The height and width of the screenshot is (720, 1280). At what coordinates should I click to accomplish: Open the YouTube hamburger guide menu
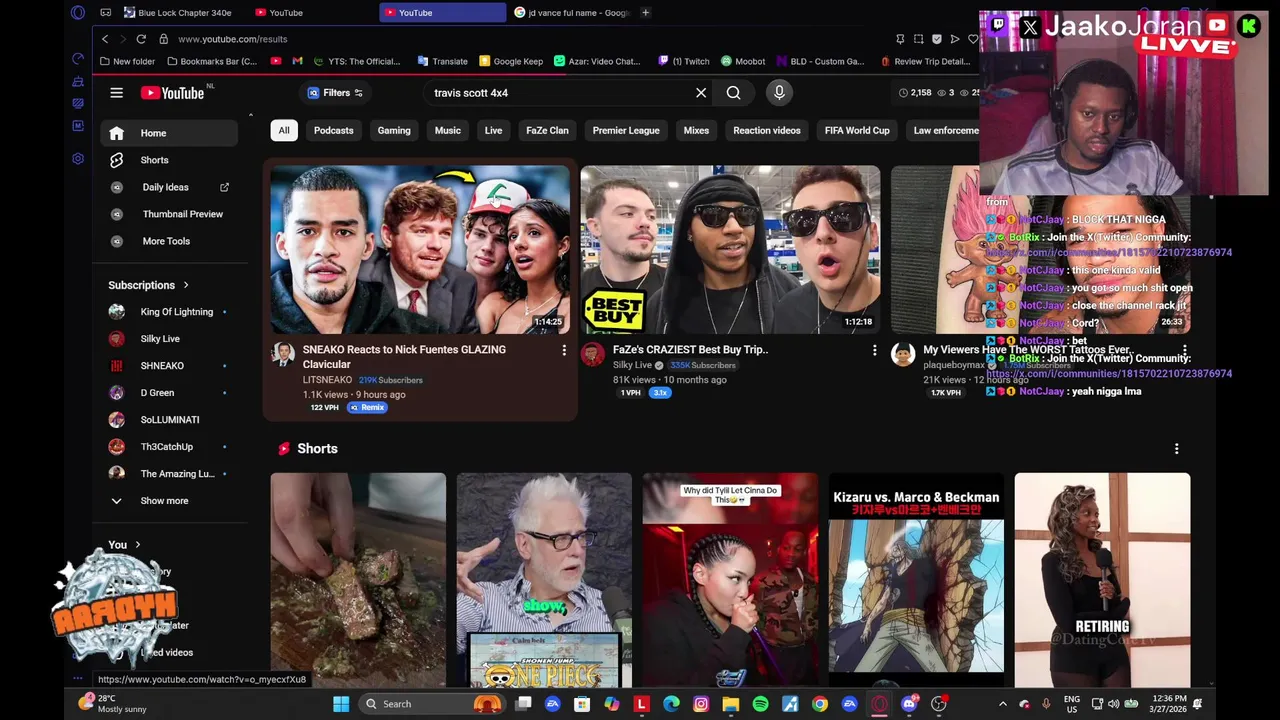(x=116, y=93)
